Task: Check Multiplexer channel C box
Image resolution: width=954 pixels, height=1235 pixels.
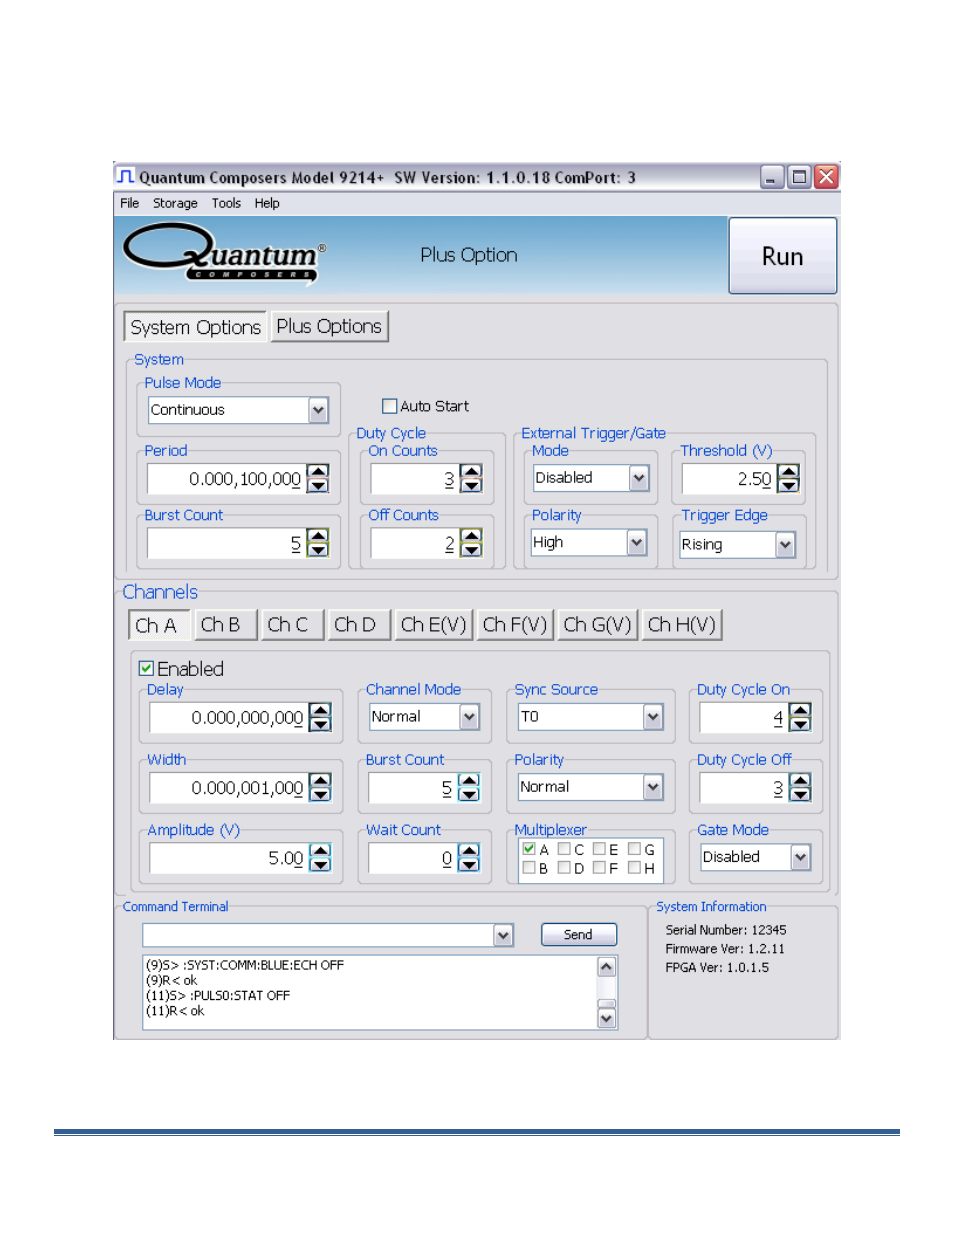Action: [x=564, y=849]
